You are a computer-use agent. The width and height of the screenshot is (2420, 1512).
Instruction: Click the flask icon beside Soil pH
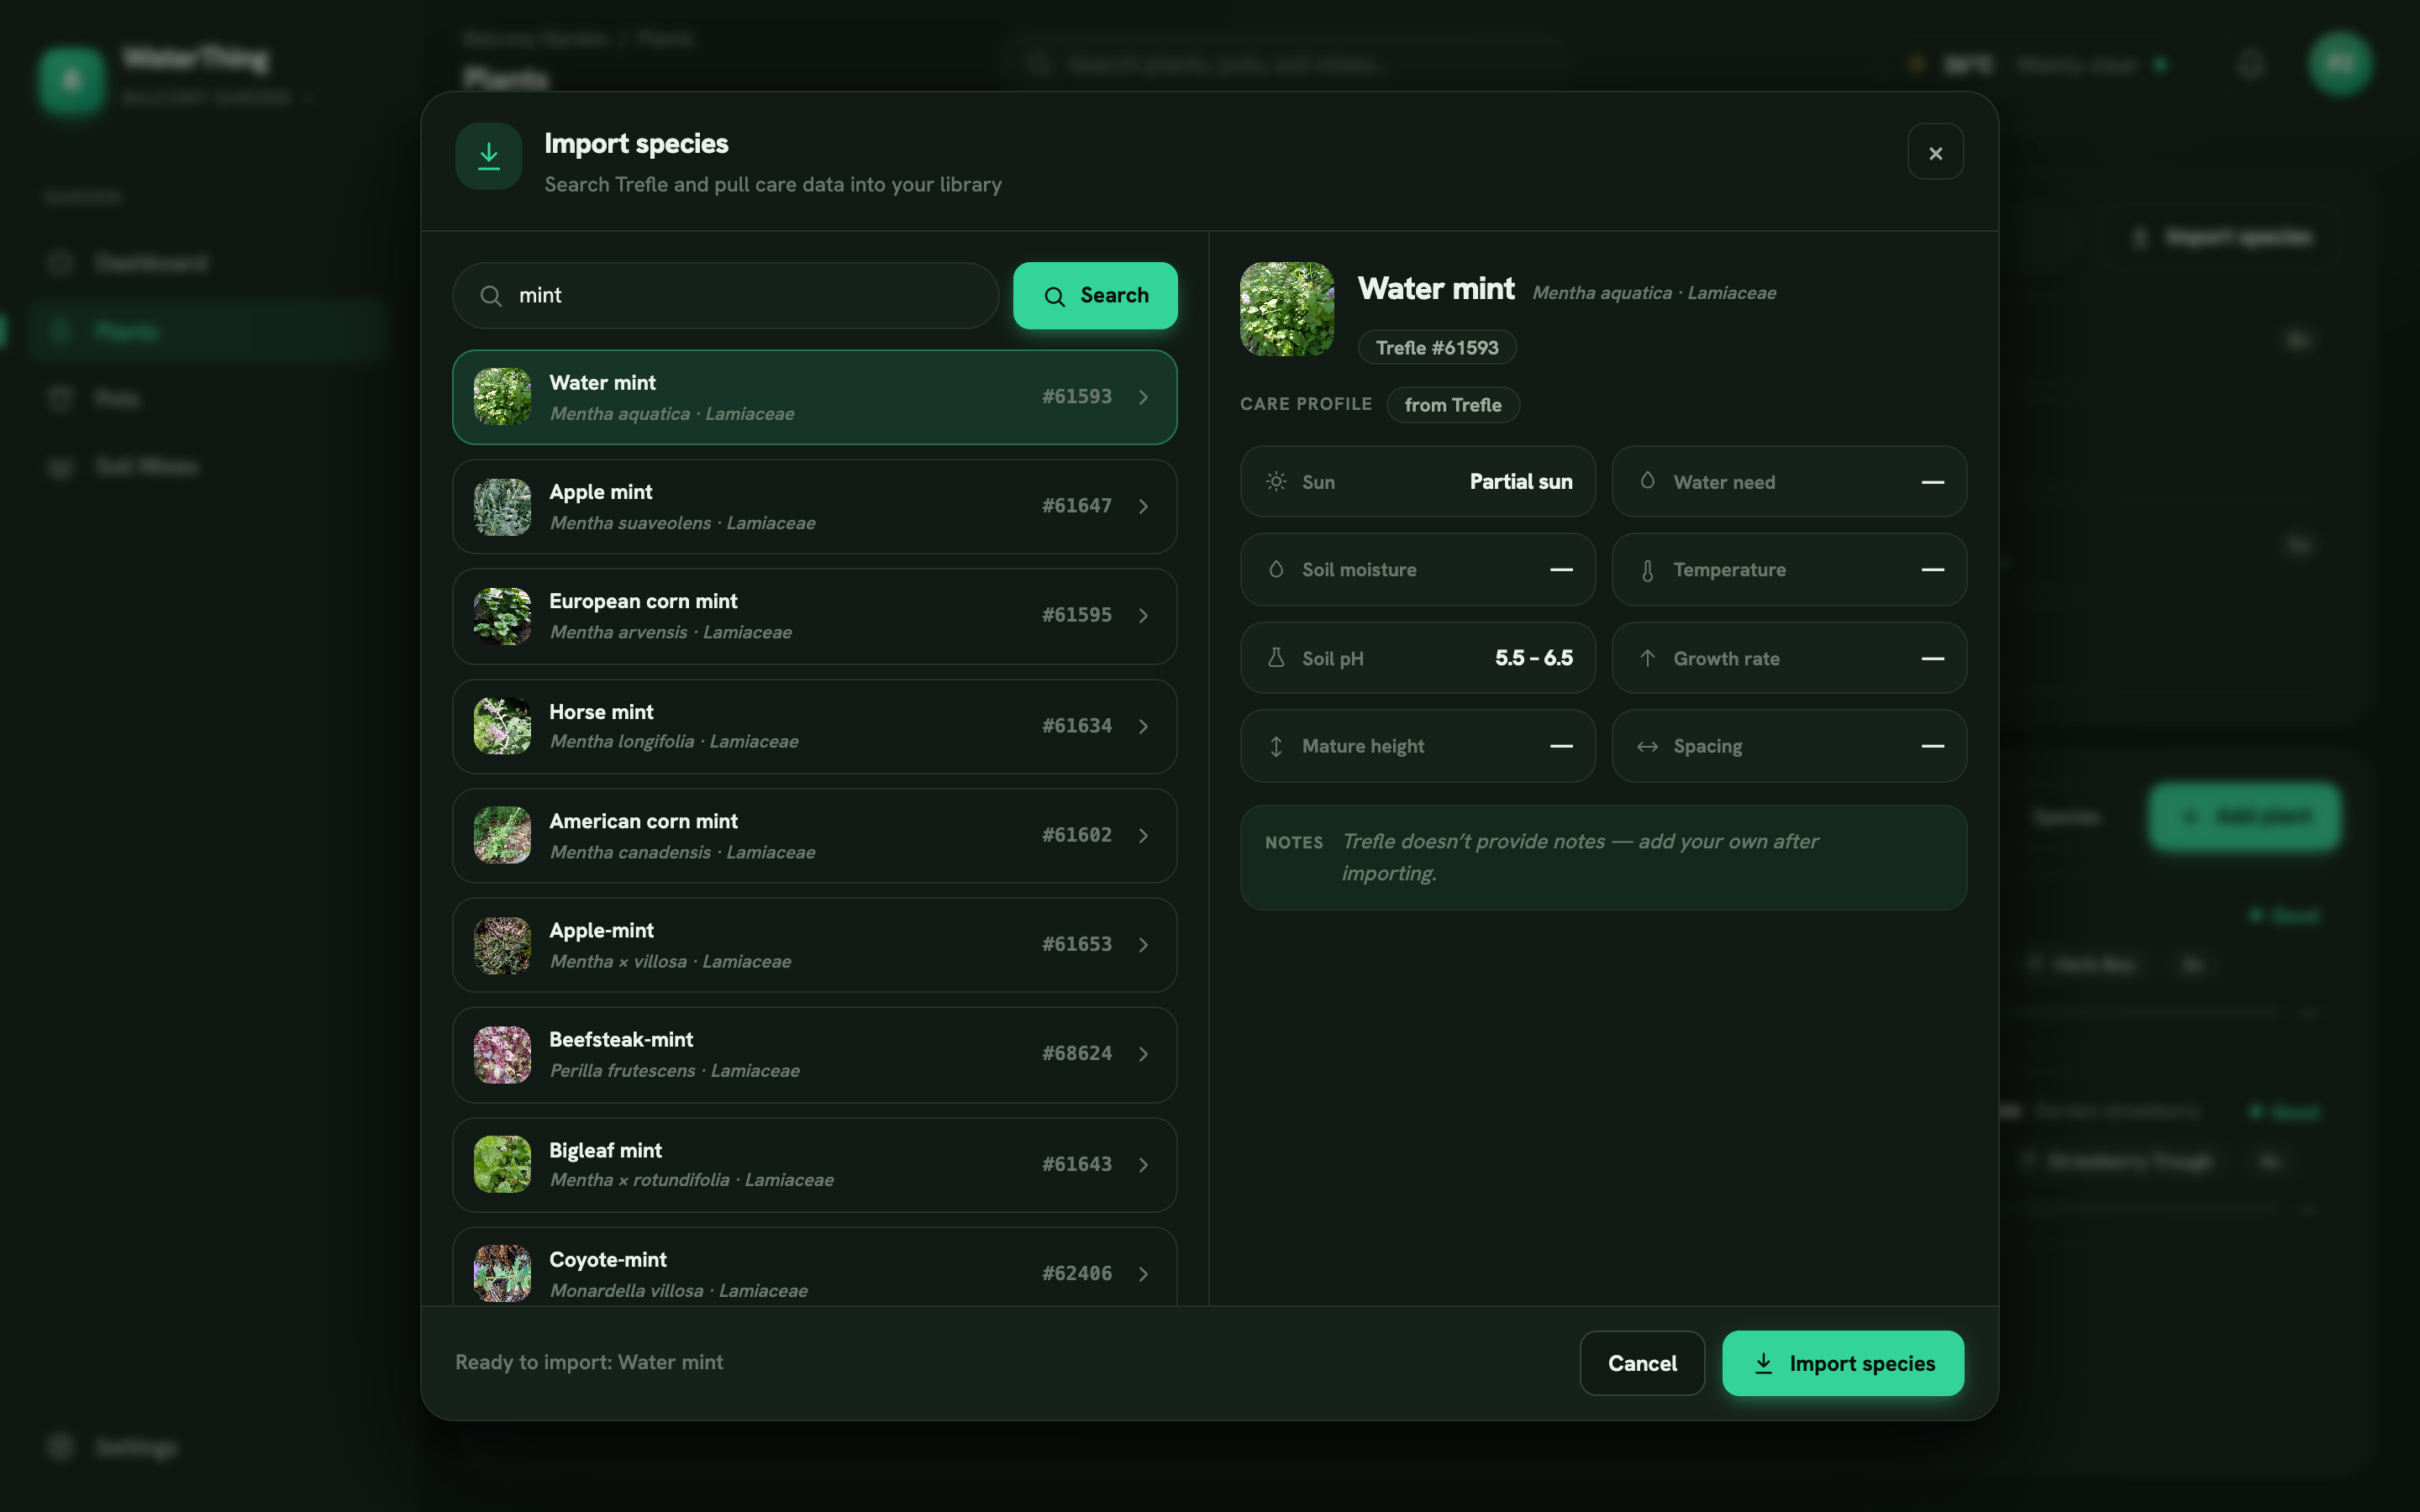1276,658
